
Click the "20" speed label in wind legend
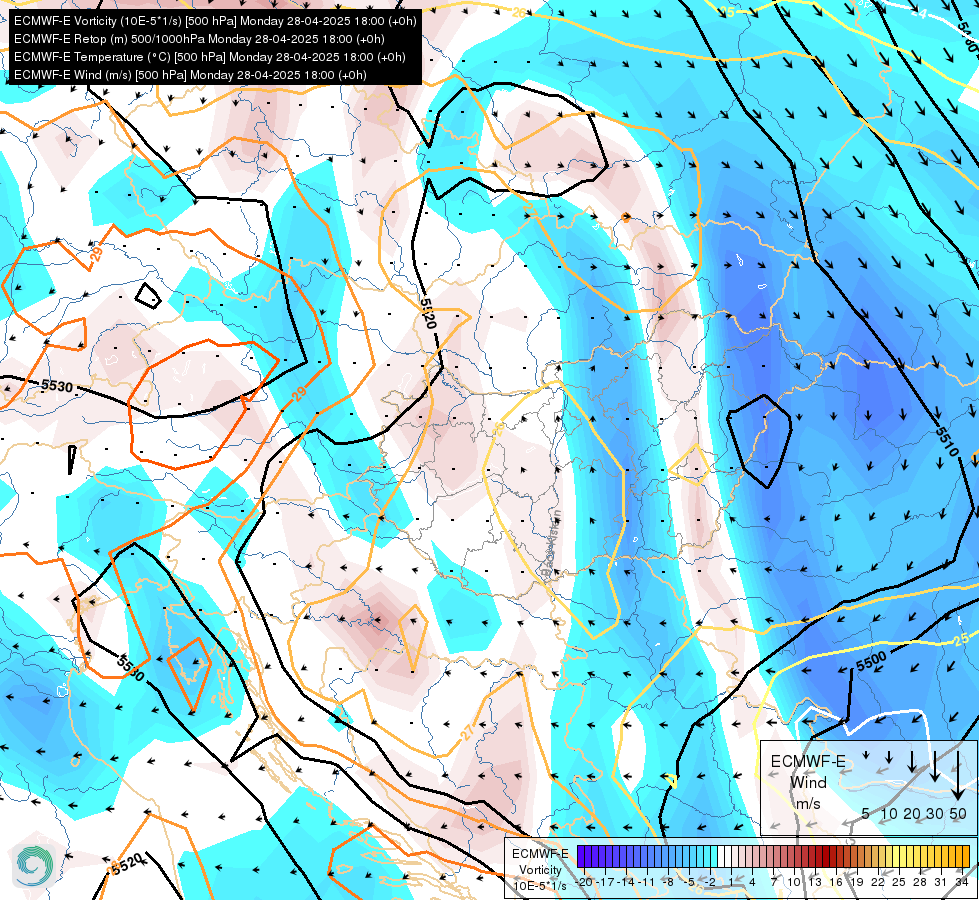(912, 813)
